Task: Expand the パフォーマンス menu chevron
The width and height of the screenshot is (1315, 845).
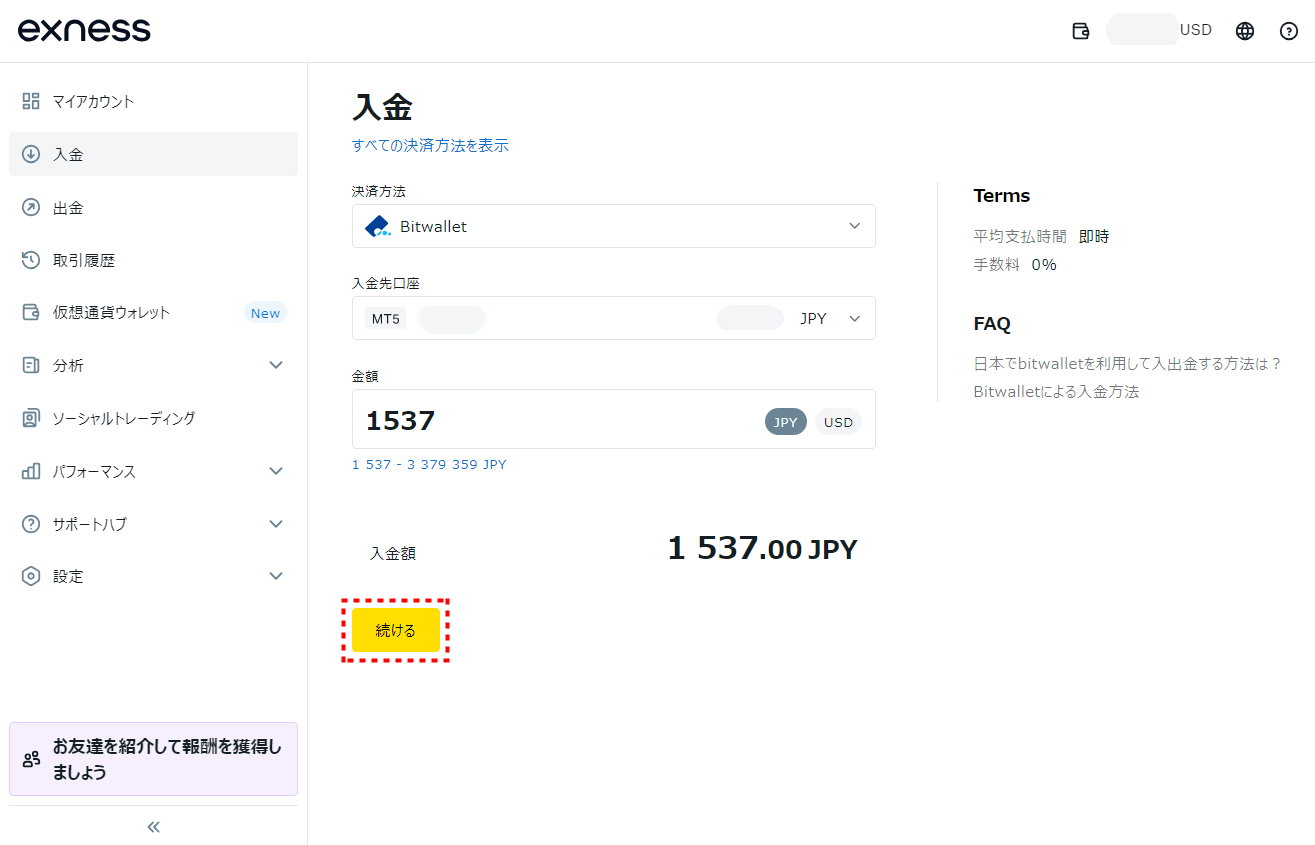Action: point(277,471)
